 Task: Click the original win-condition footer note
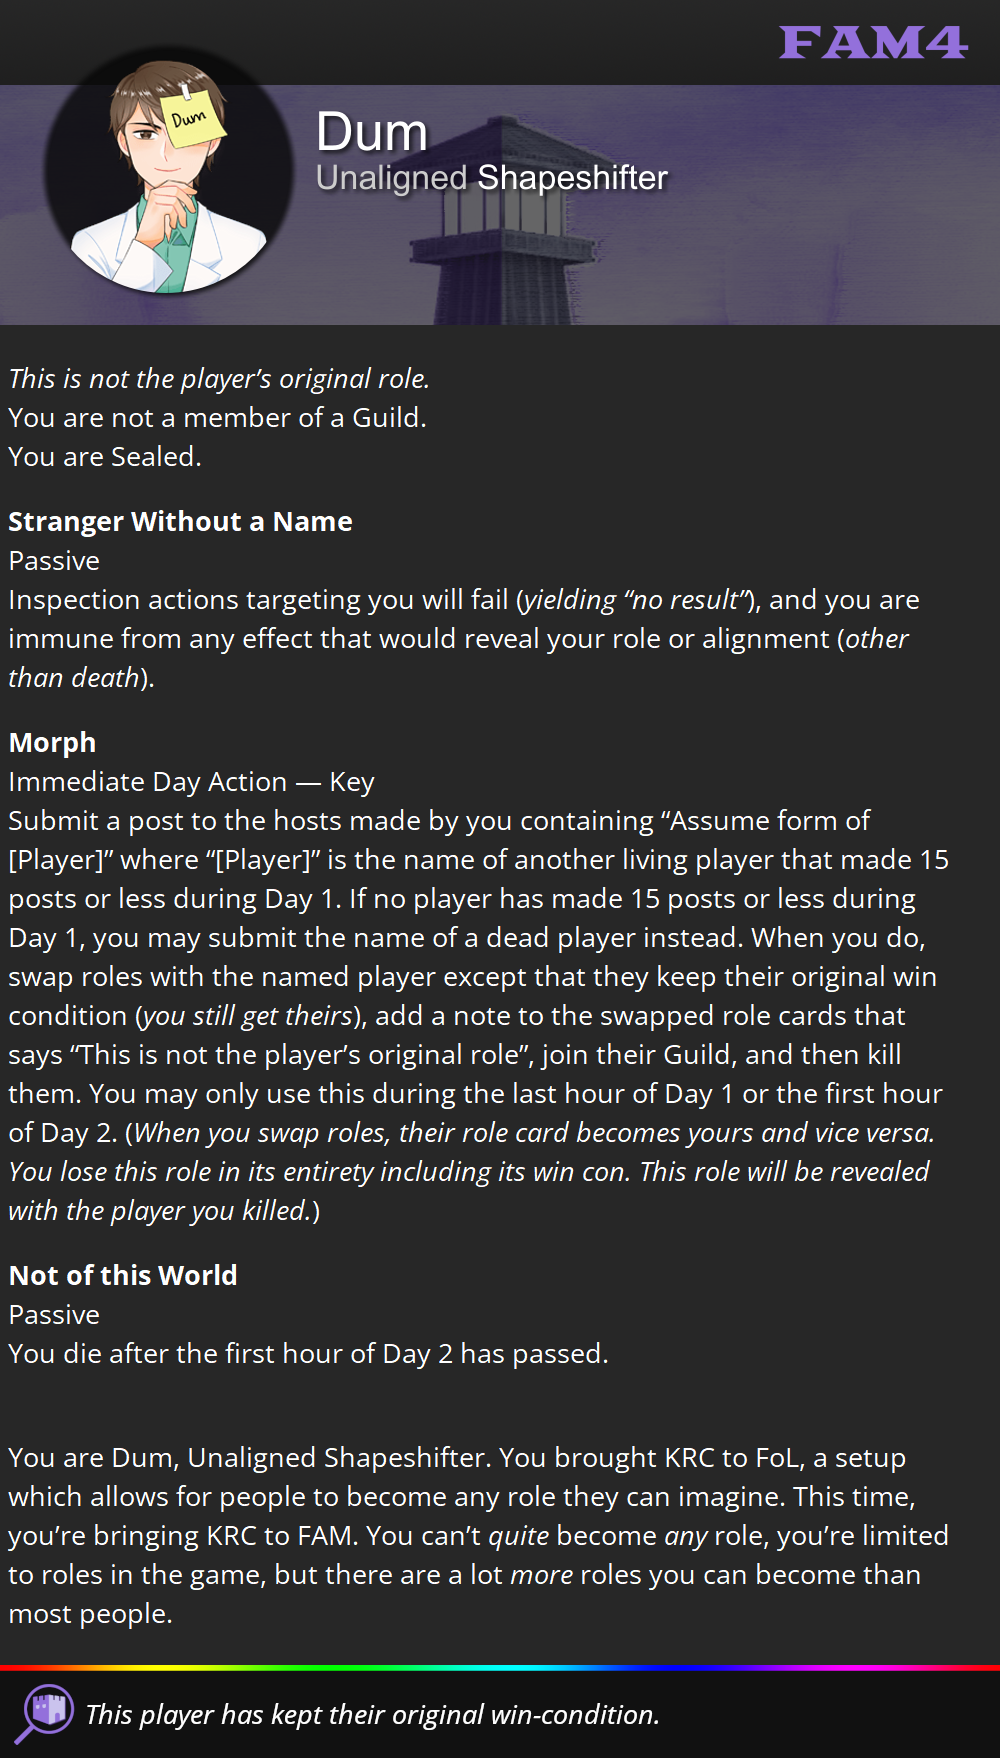click(372, 1714)
